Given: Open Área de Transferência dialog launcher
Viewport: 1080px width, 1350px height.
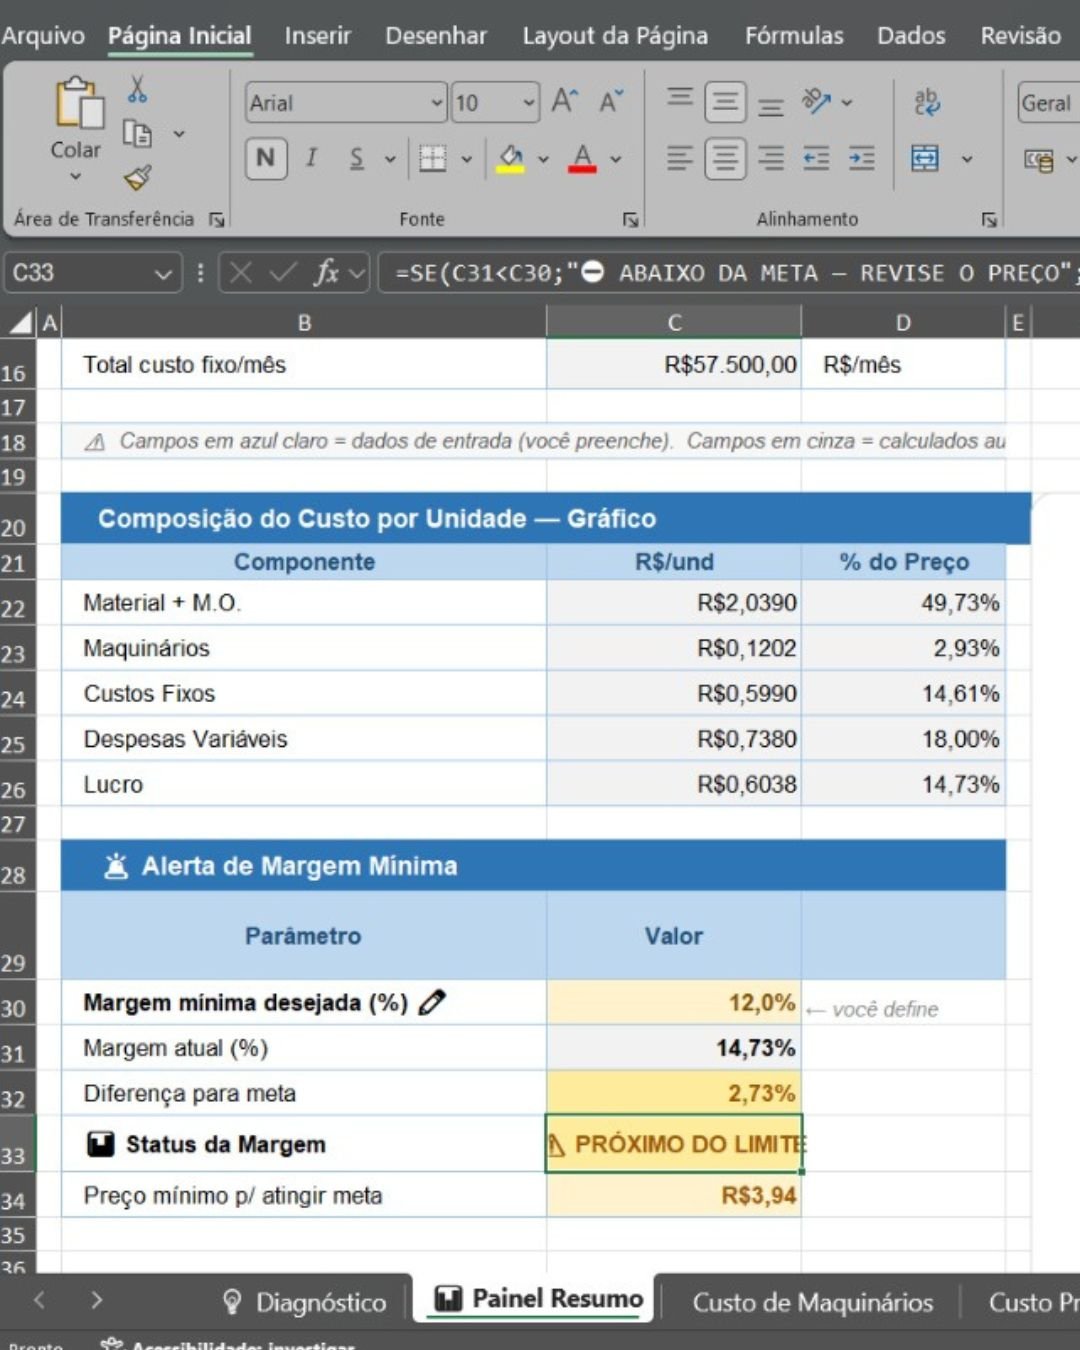Looking at the screenshot, I should coord(216,220).
